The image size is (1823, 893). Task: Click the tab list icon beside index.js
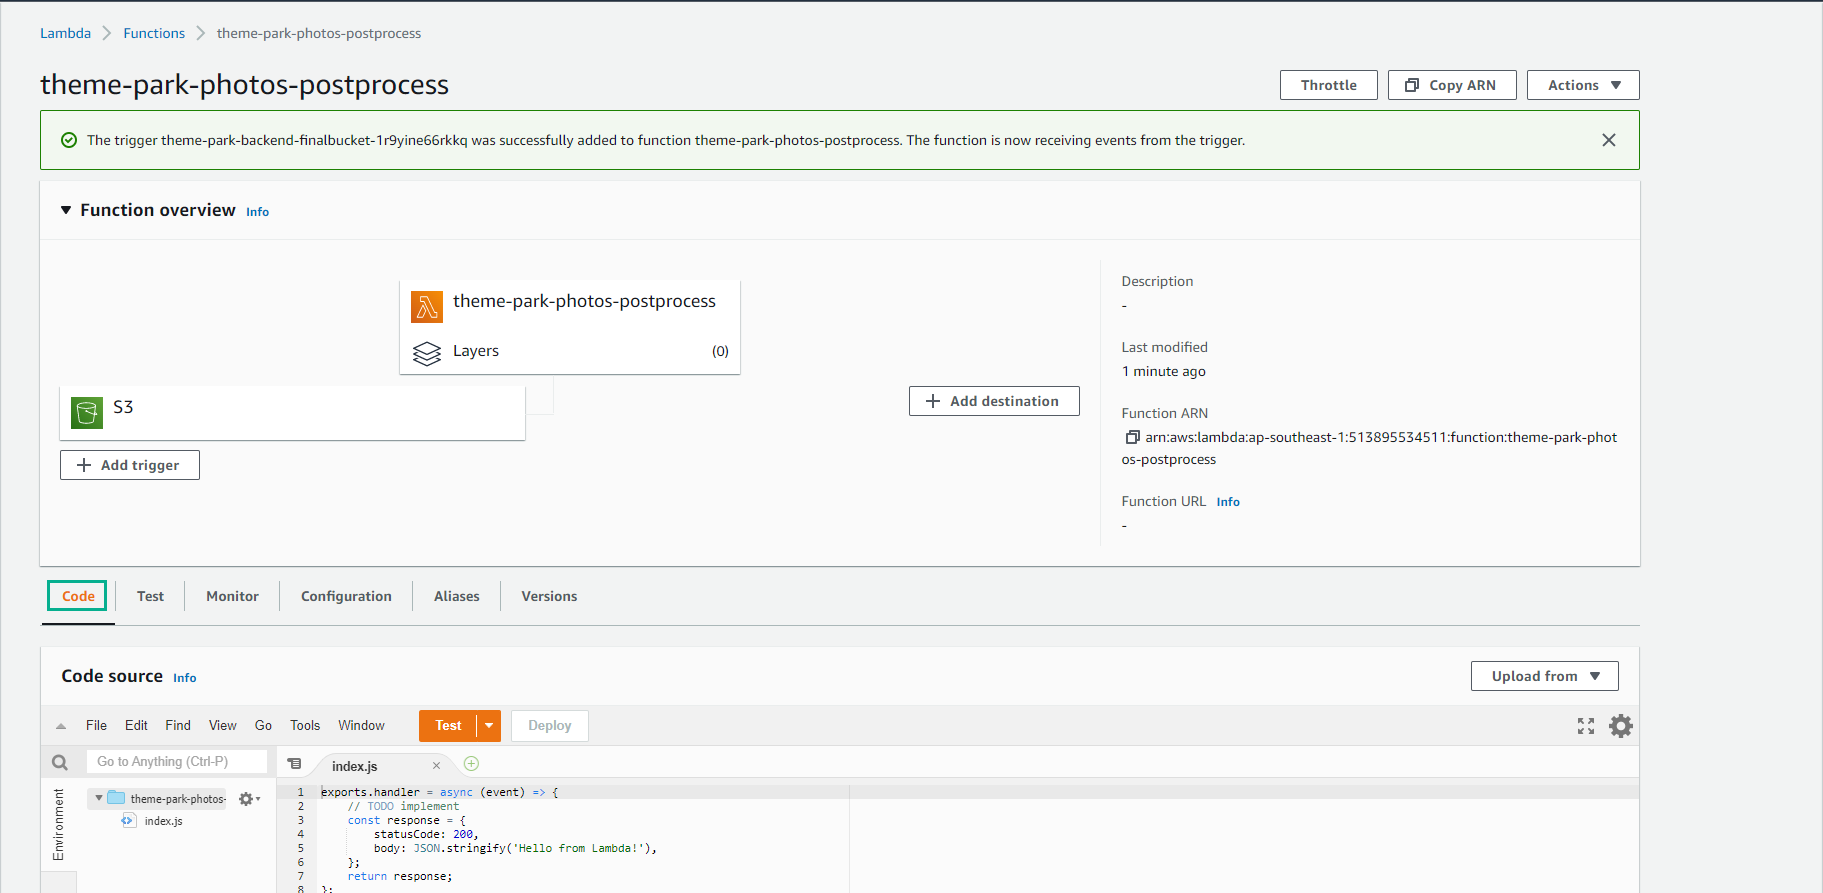[294, 764]
